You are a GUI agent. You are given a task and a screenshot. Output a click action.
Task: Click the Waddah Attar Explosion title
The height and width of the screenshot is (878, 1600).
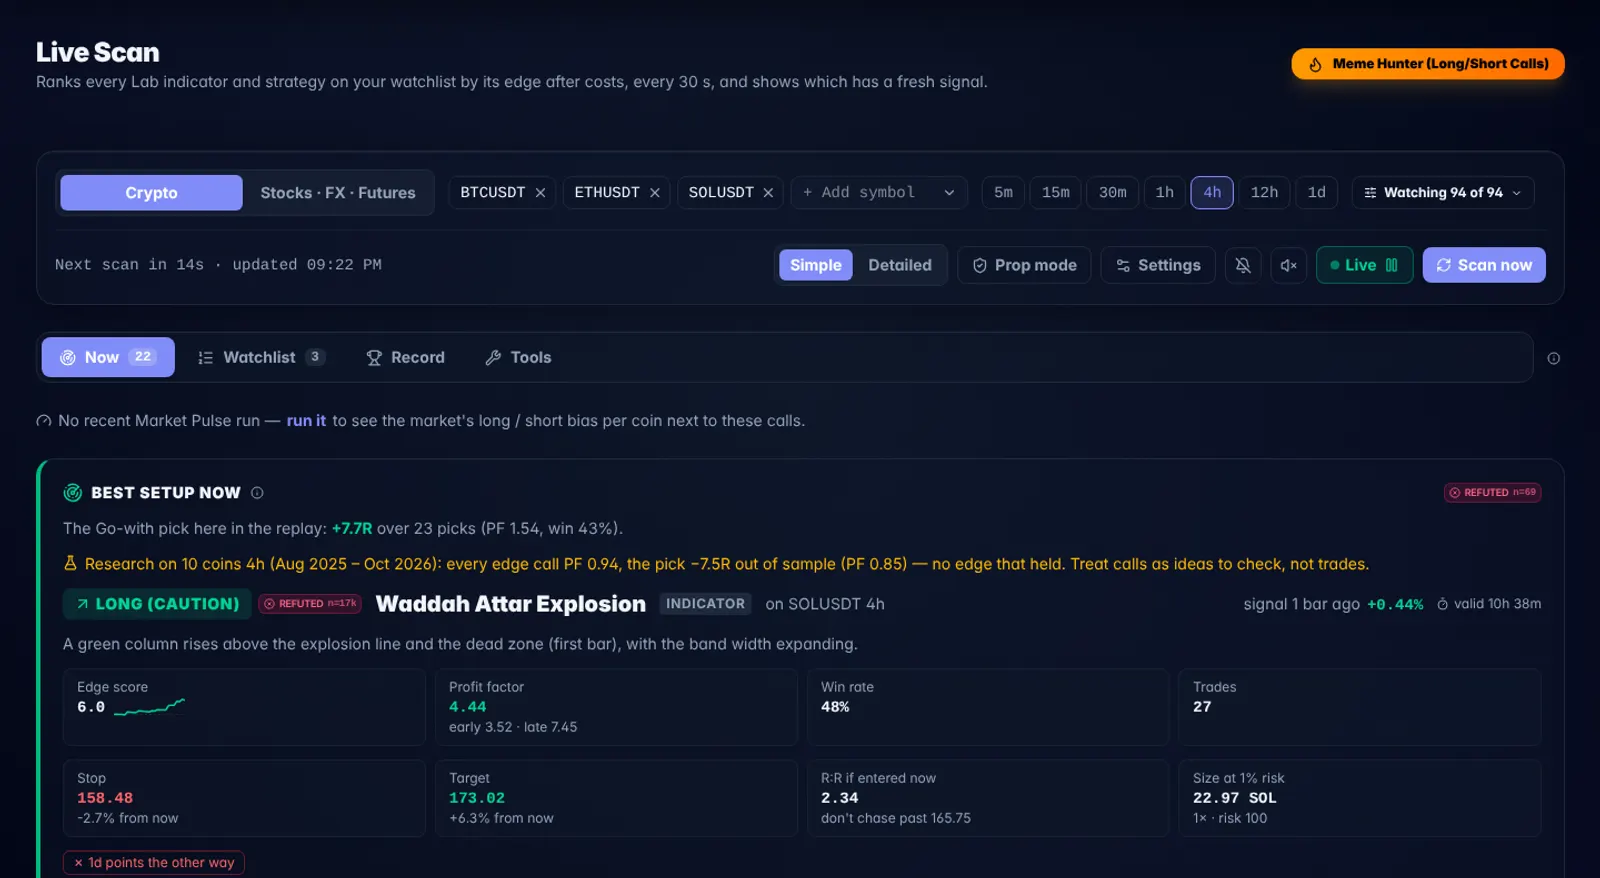coord(511,604)
